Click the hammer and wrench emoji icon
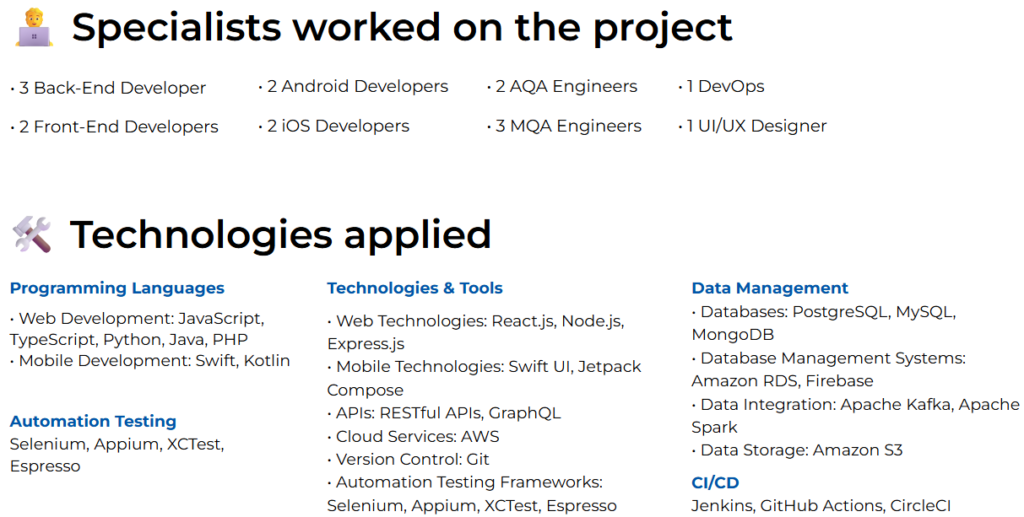This screenshot has width=1024, height=517. 32,234
